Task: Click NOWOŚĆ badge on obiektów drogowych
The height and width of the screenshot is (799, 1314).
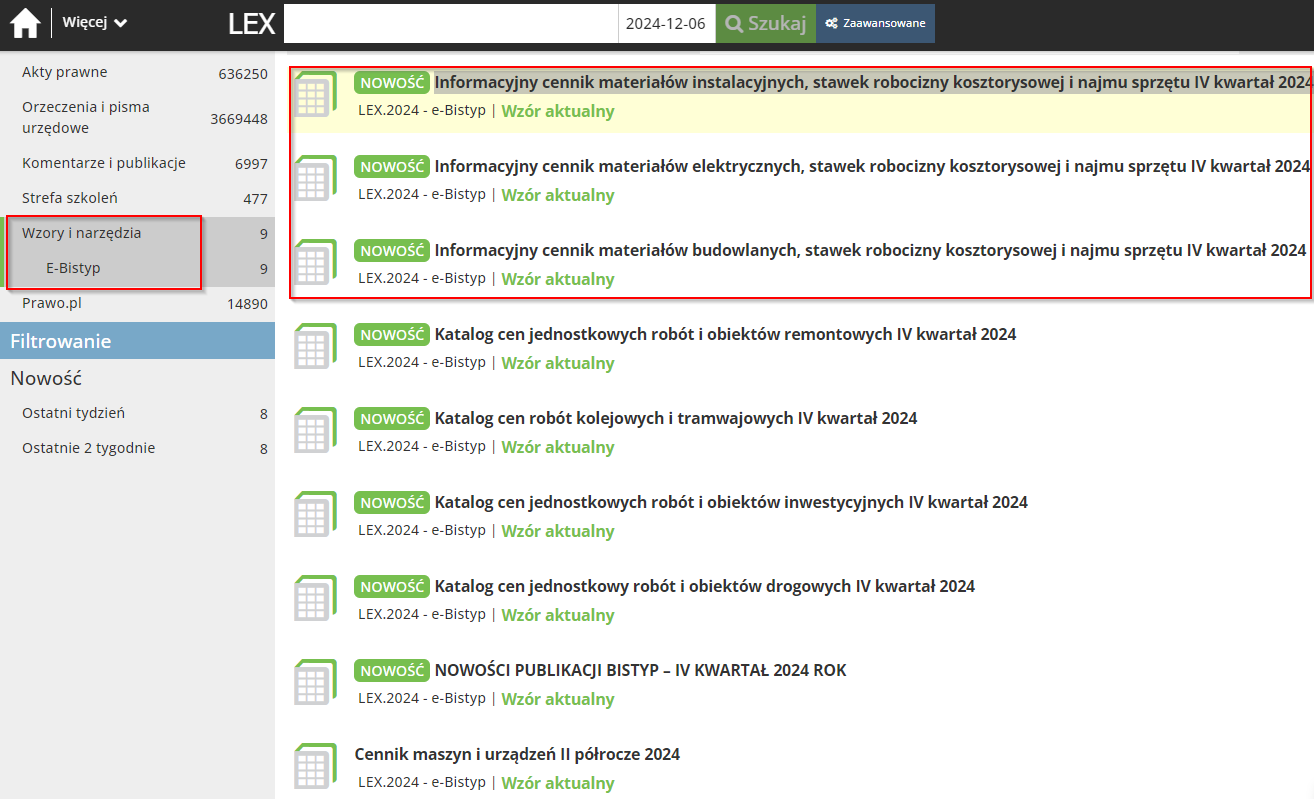Action: click(392, 586)
